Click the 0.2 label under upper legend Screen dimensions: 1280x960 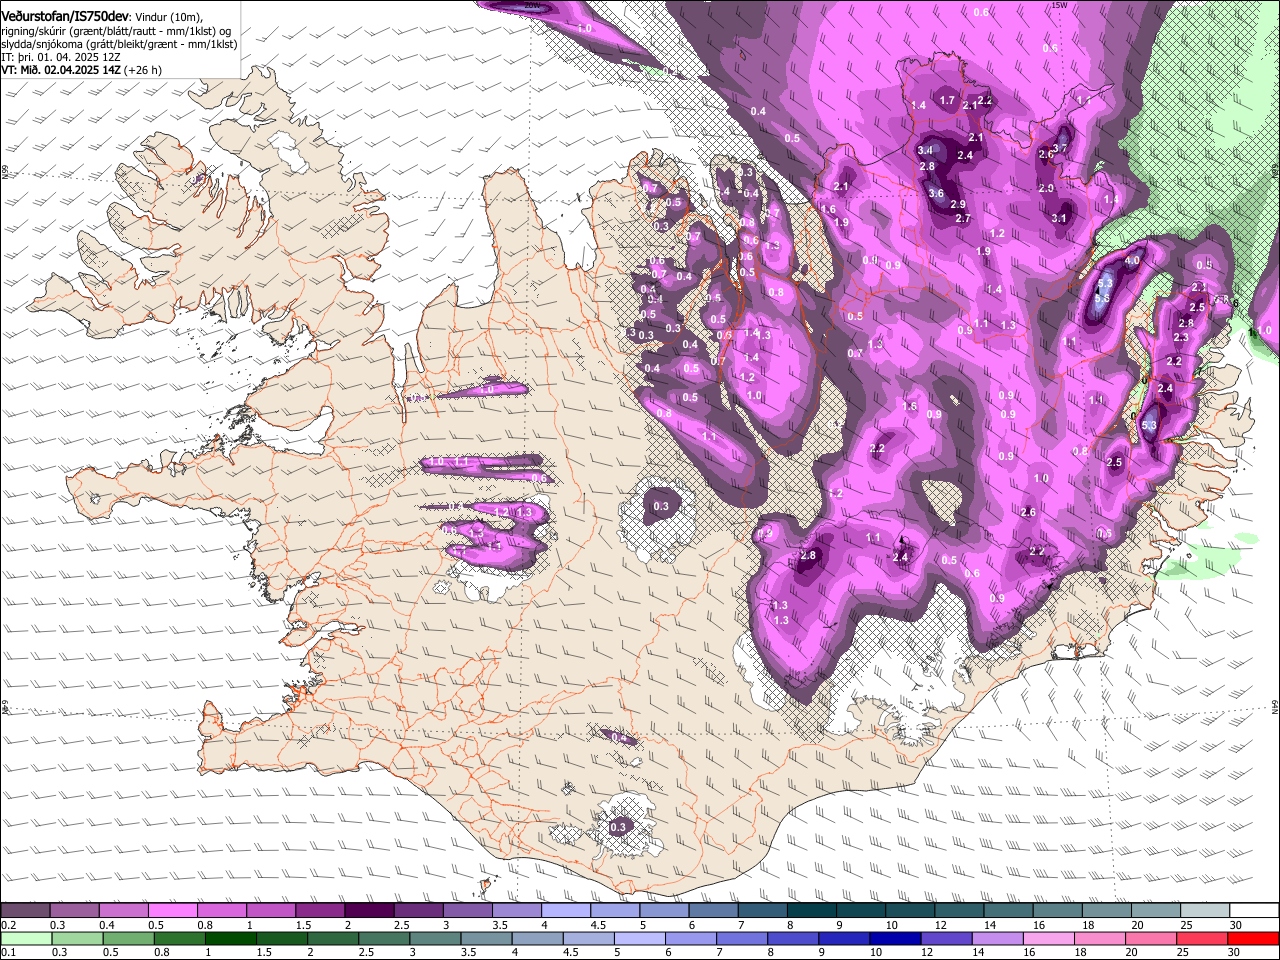8,925
